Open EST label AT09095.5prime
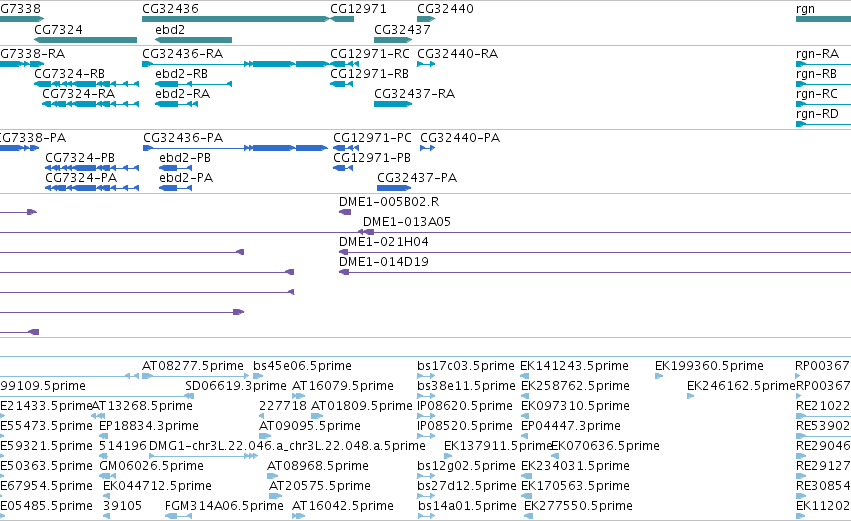The image size is (851, 521). click(x=309, y=426)
